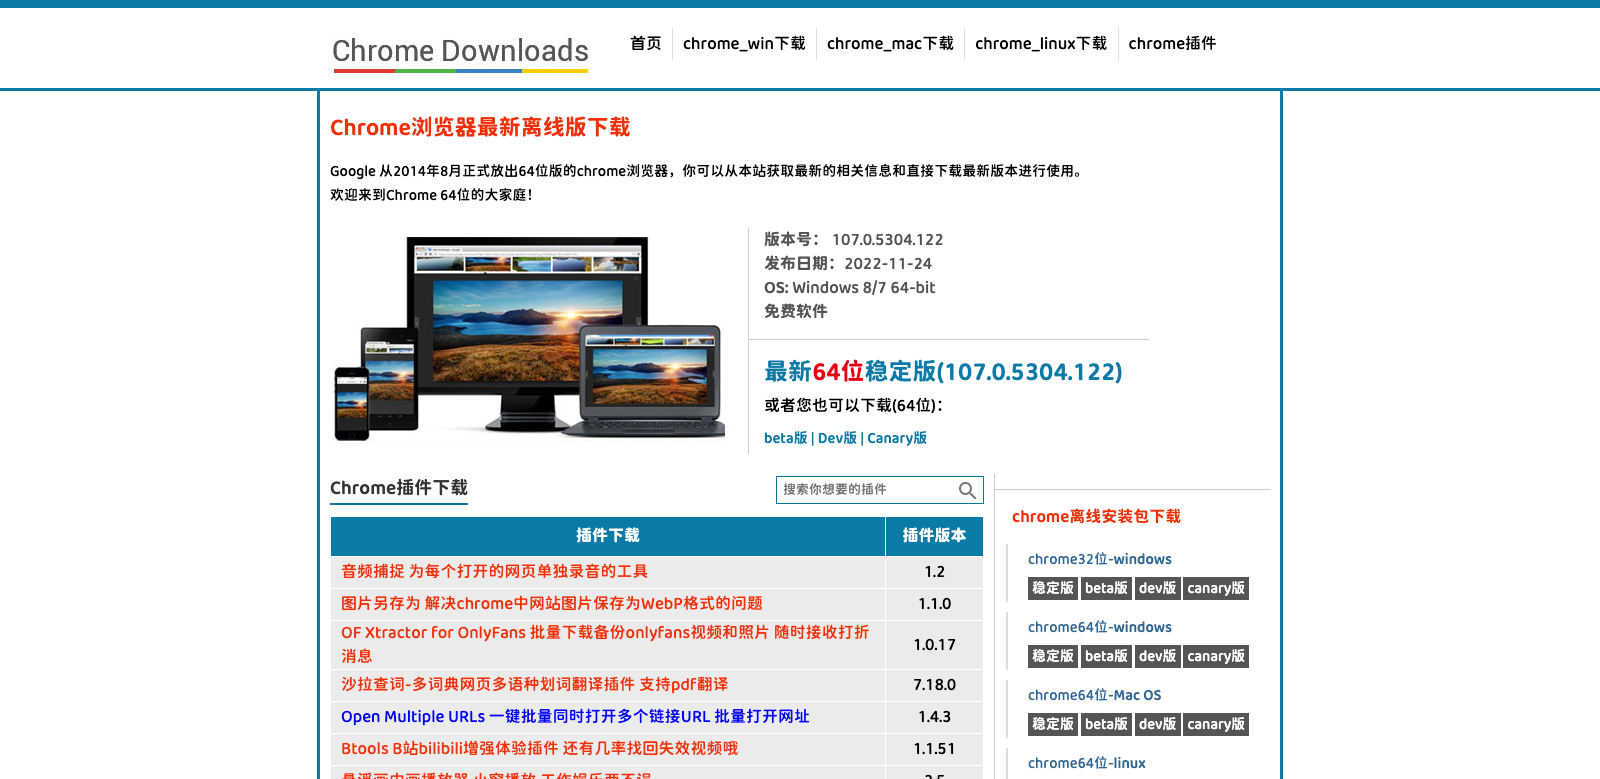Viewport: 1600px width, 779px height.
Task: Go to chrome_mac下载 navigation item
Action: 890,44
